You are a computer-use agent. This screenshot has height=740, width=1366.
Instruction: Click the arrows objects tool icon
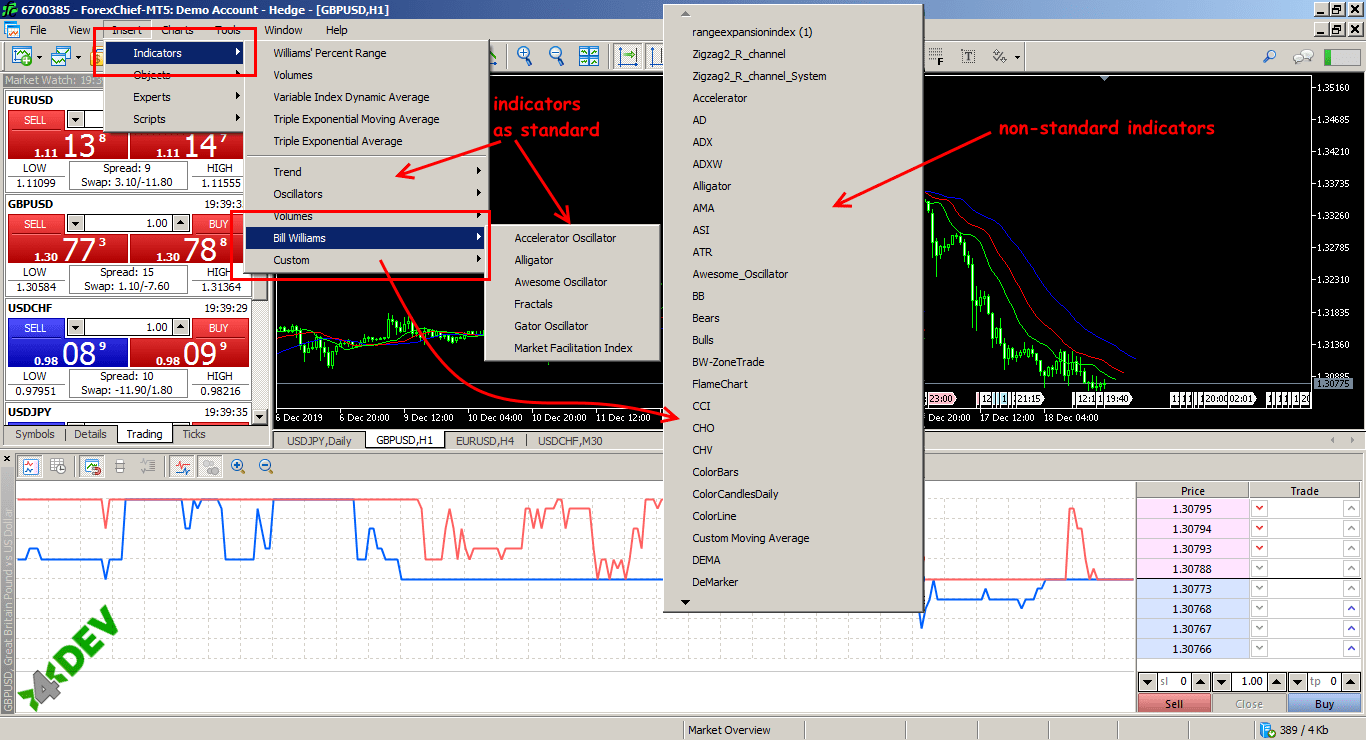[999, 56]
